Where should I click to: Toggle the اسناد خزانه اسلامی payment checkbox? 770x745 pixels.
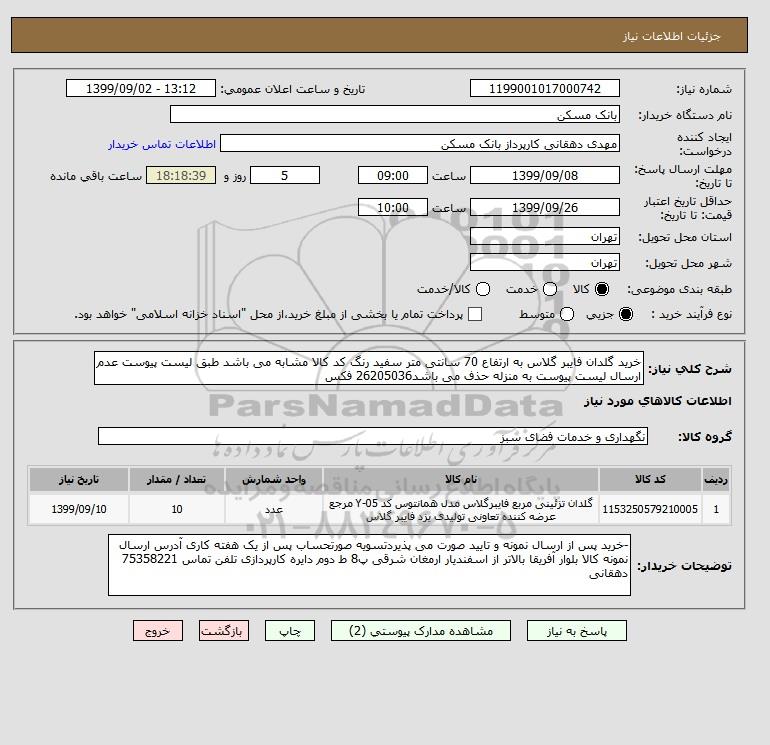click(x=475, y=314)
